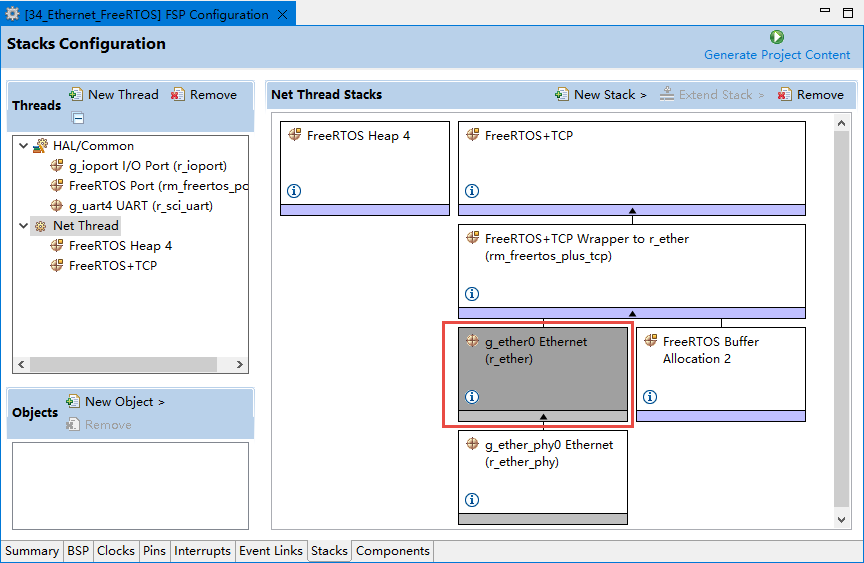The height and width of the screenshot is (563, 864).
Task: Open info for FreeRTOS+TCP Wrapper block
Action: click(472, 294)
